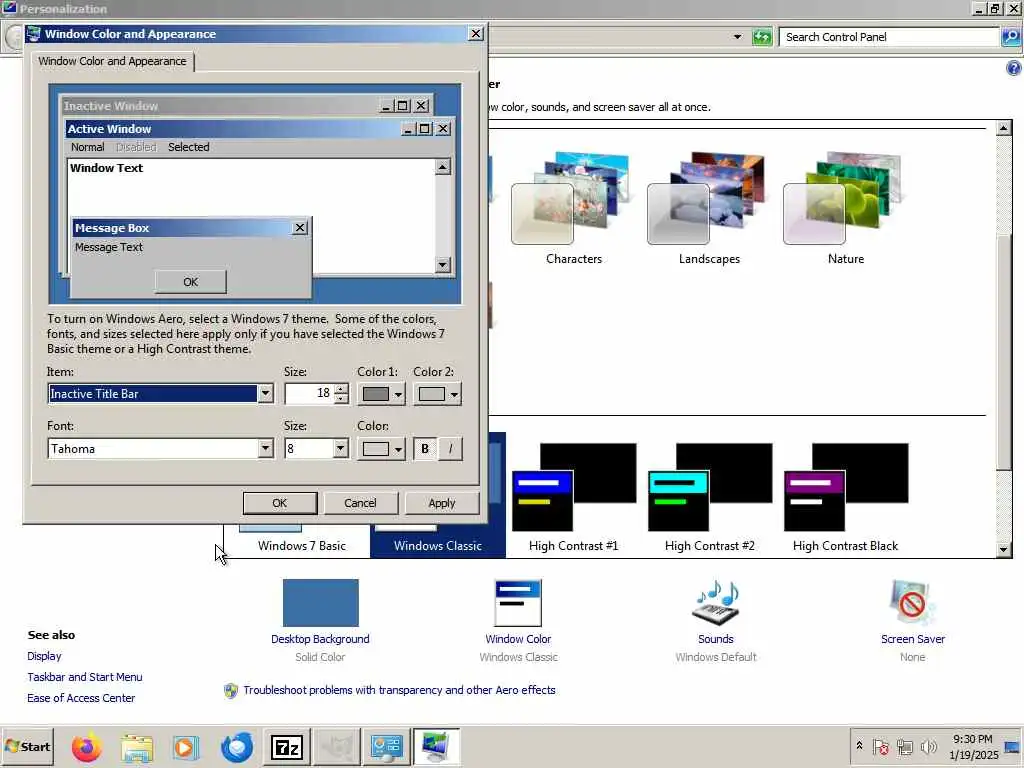Select the Characters theme

[573, 208]
